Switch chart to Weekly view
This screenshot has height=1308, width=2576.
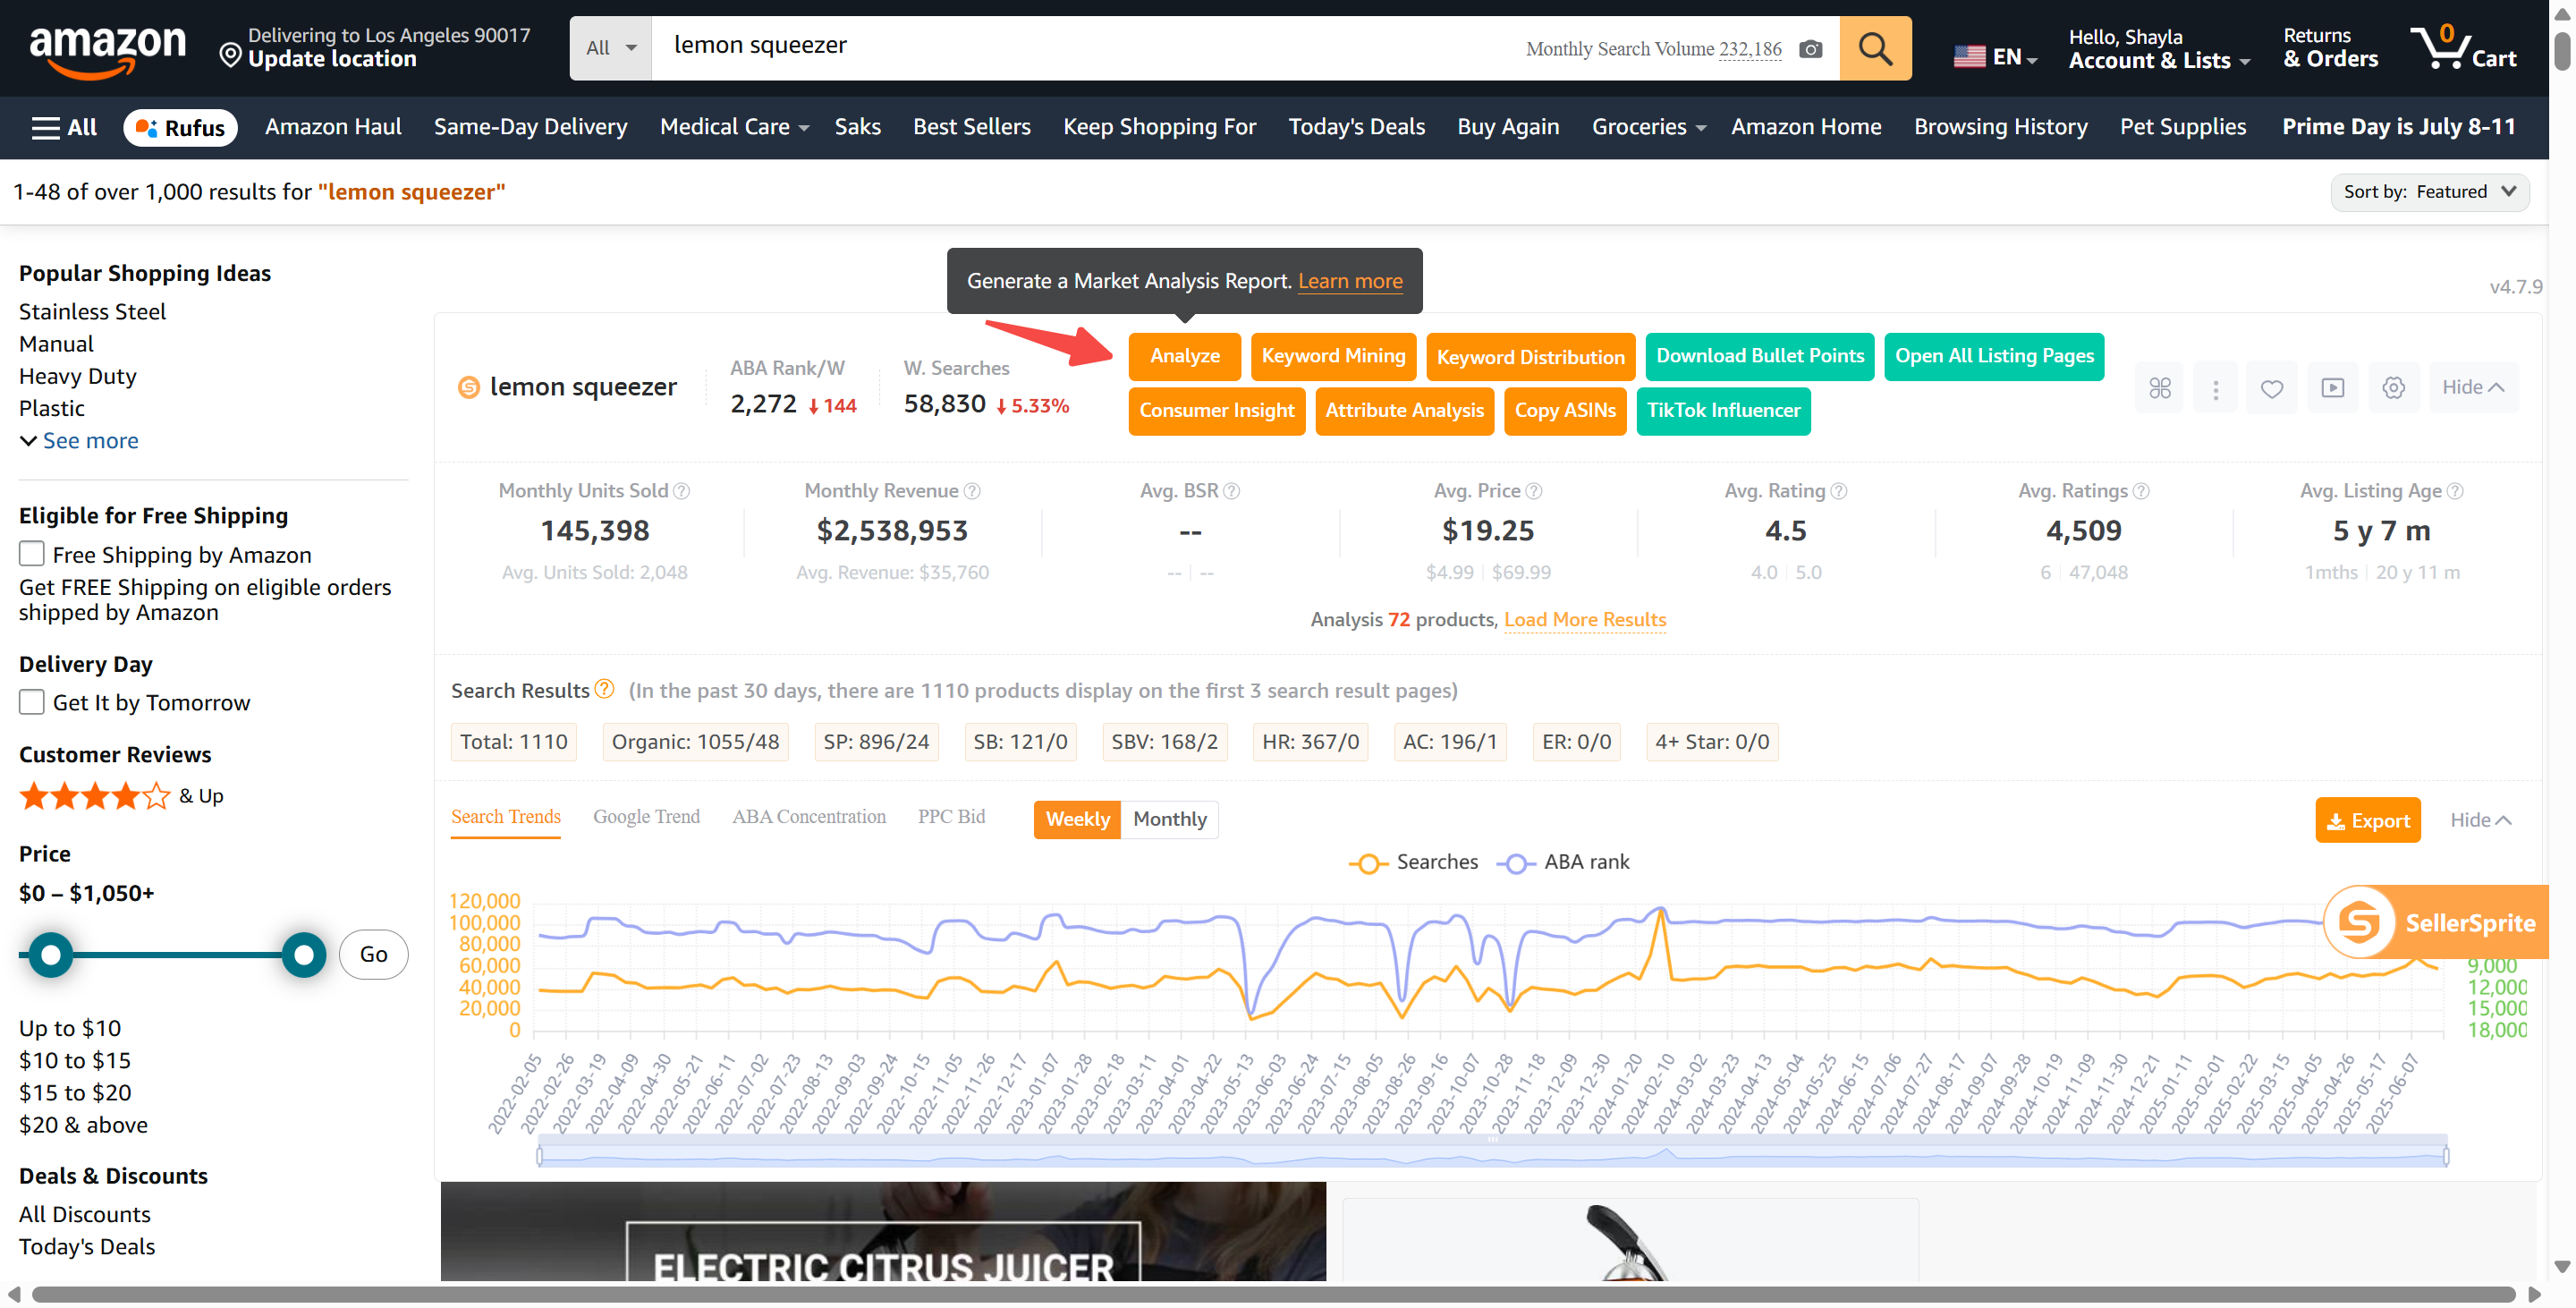click(1077, 819)
